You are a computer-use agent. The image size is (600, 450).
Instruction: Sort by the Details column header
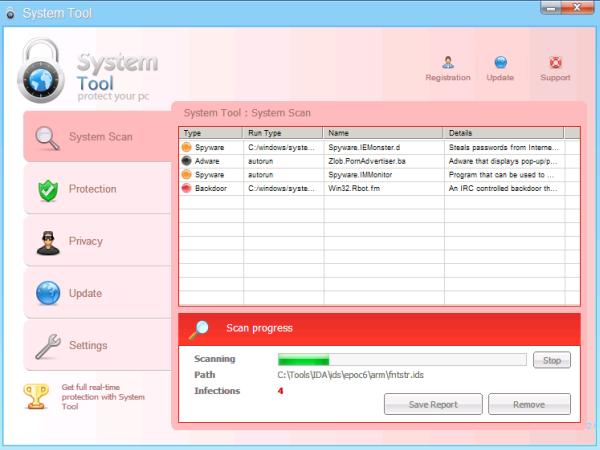[504, 133]
